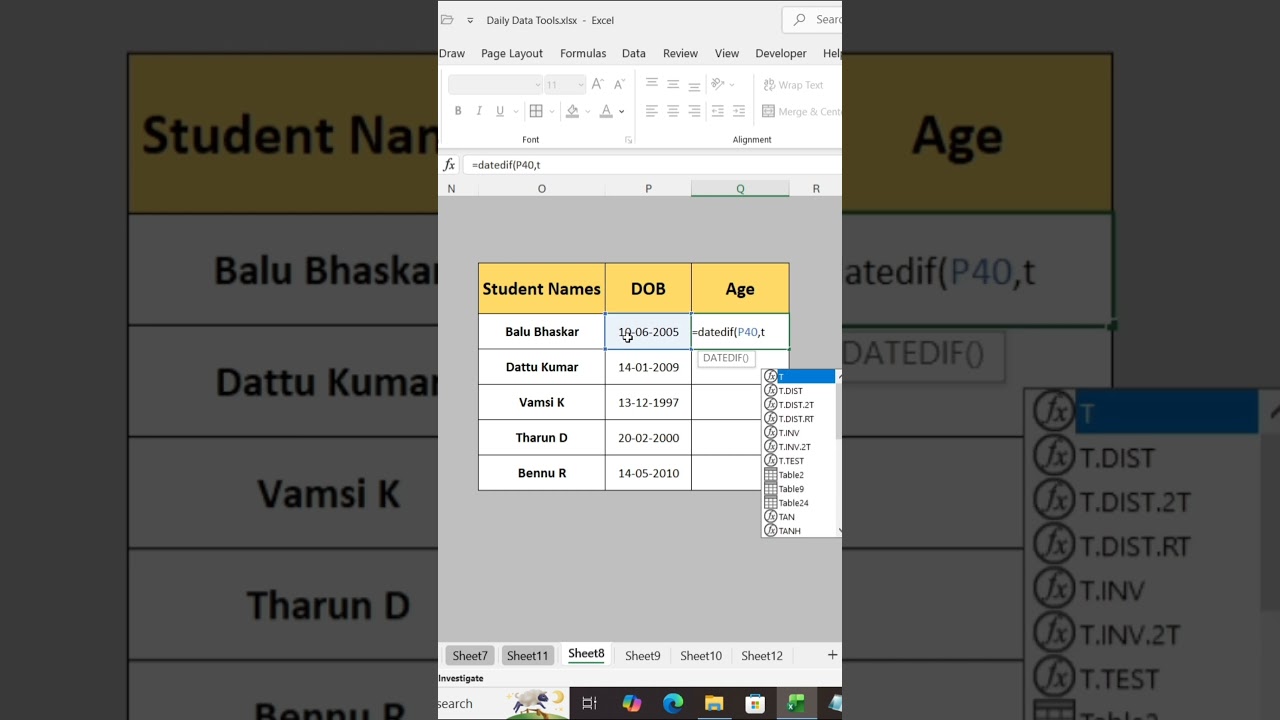Select T.DIST from the autocomplete list
This screenshot has height=720, width=1280.
click(799, 391)
